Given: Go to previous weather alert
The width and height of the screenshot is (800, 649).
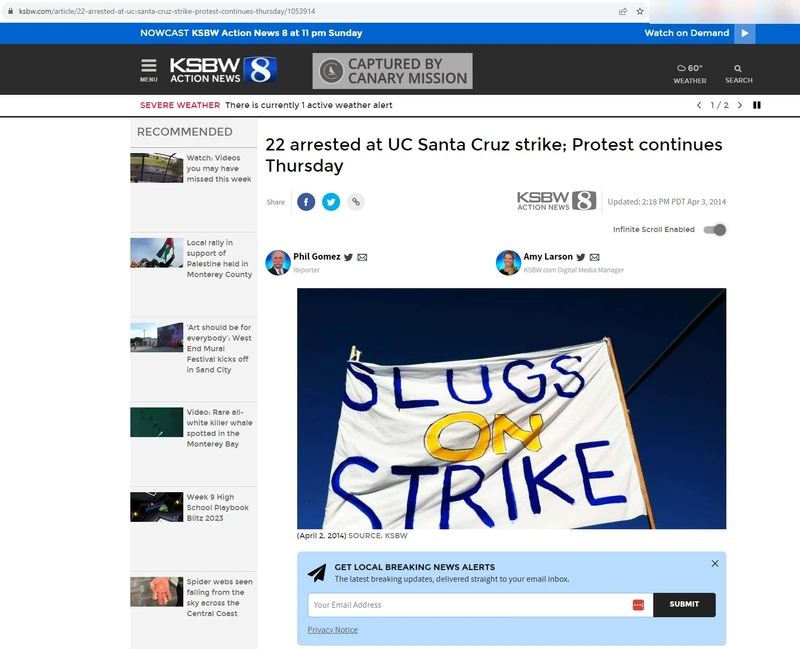Looking at the screenshot, I should 699,105.
